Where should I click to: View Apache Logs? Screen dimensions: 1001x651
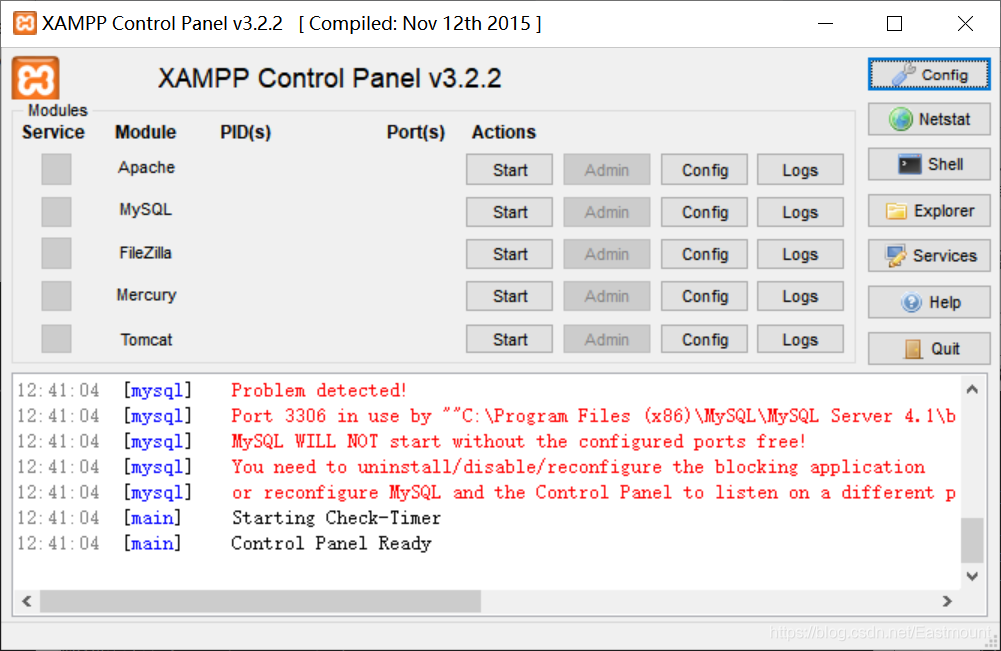[x=800, y=170]
